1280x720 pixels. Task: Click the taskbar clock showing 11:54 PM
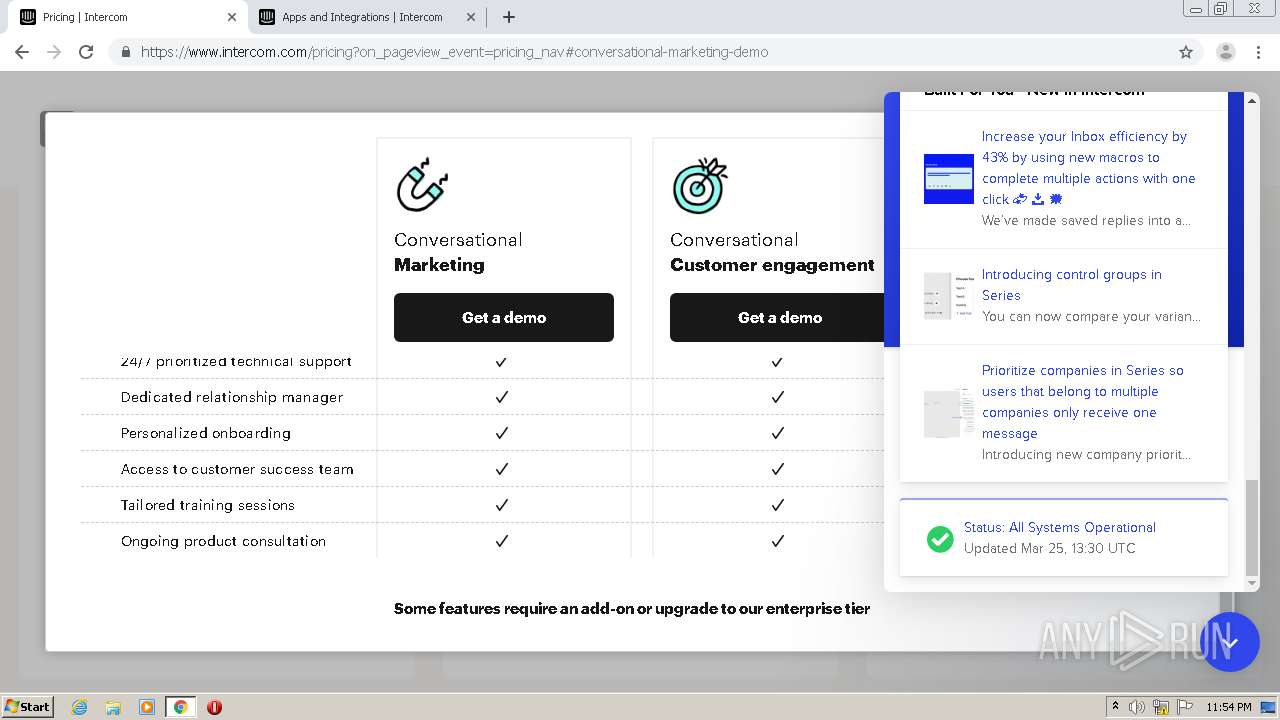[x=1229, y=707]
